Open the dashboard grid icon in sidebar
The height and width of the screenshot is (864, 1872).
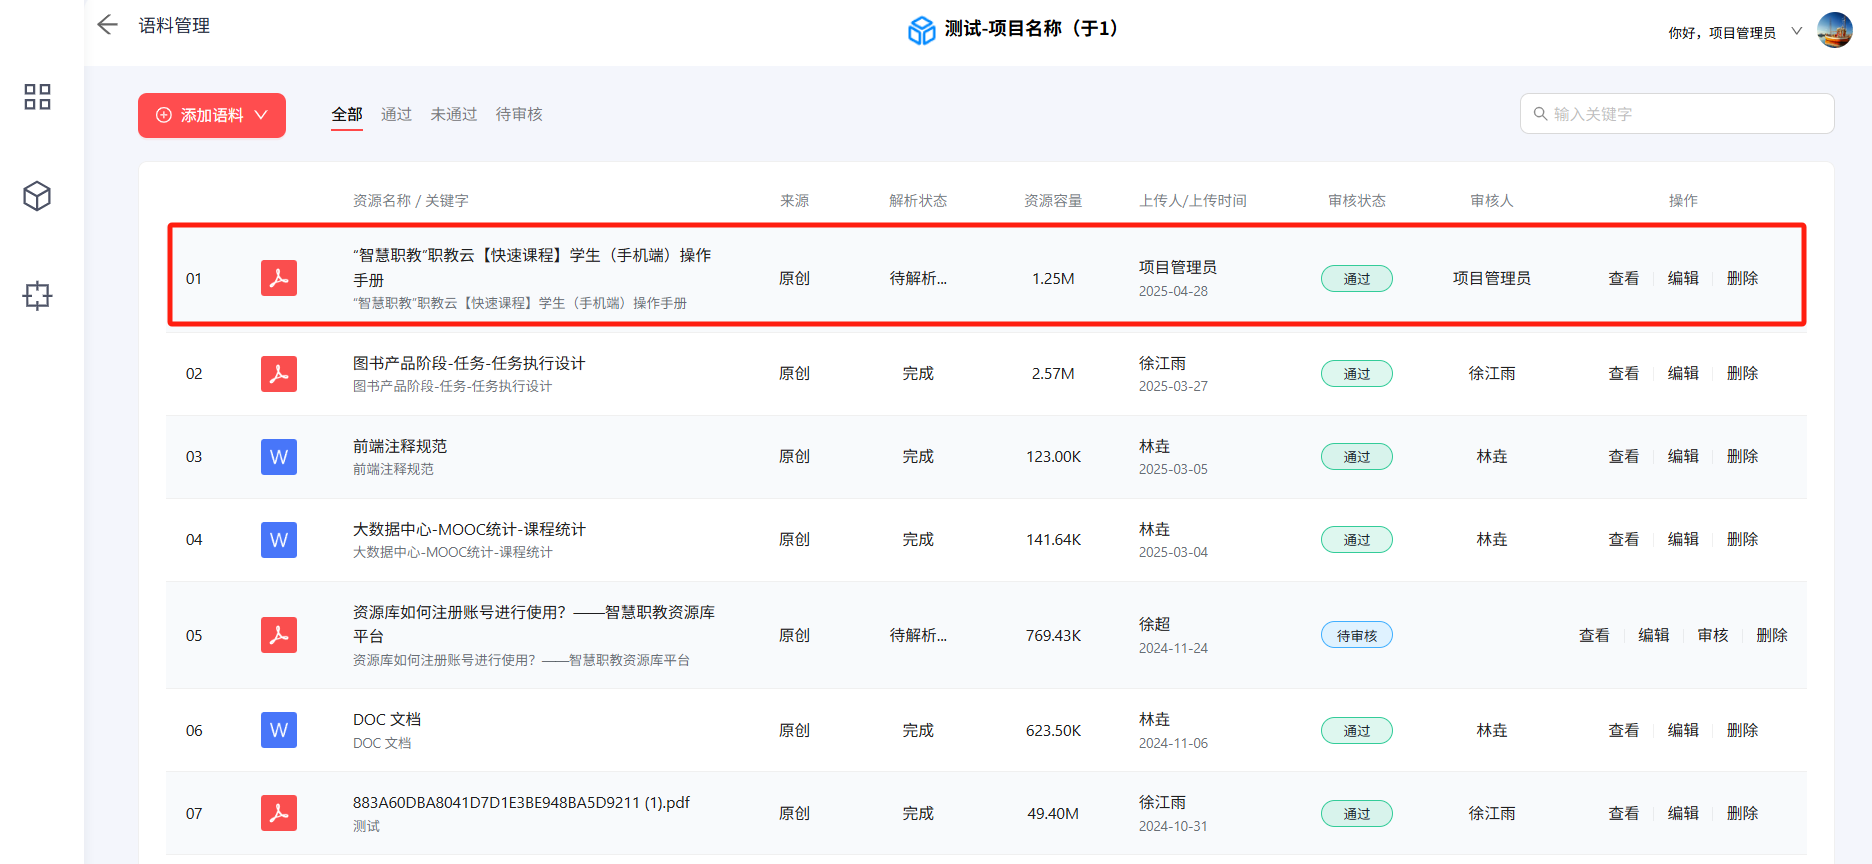(37, 97)
